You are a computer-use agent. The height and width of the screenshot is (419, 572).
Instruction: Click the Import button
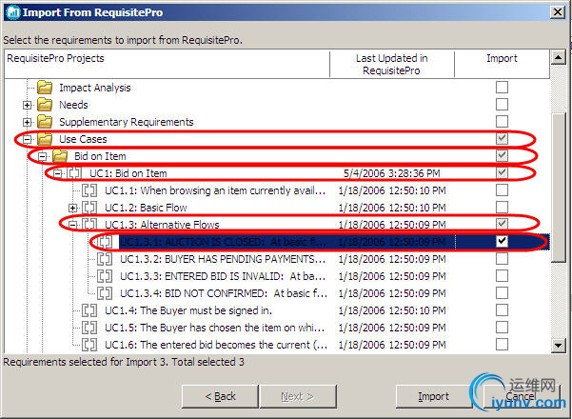(x=433, y=396)
